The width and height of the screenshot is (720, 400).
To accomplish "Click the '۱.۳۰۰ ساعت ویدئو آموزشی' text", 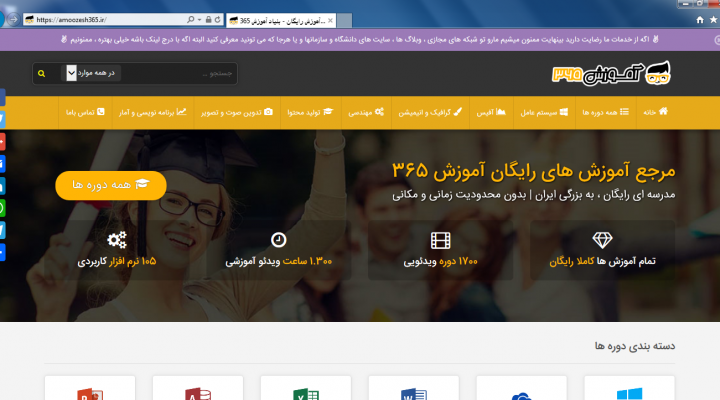I will (x=279, y=261).
